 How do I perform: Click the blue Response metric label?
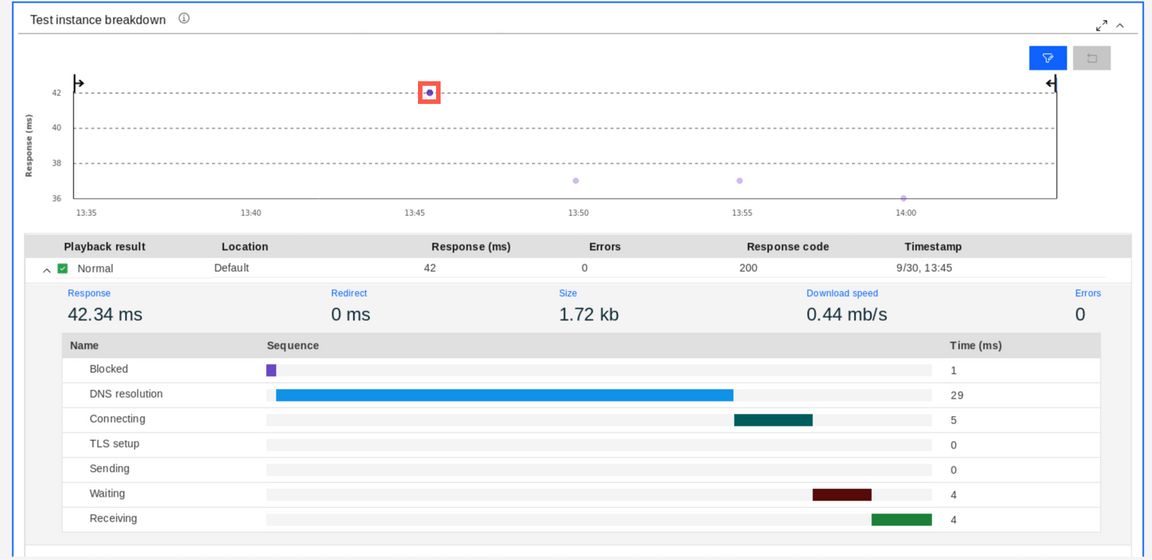89,293
